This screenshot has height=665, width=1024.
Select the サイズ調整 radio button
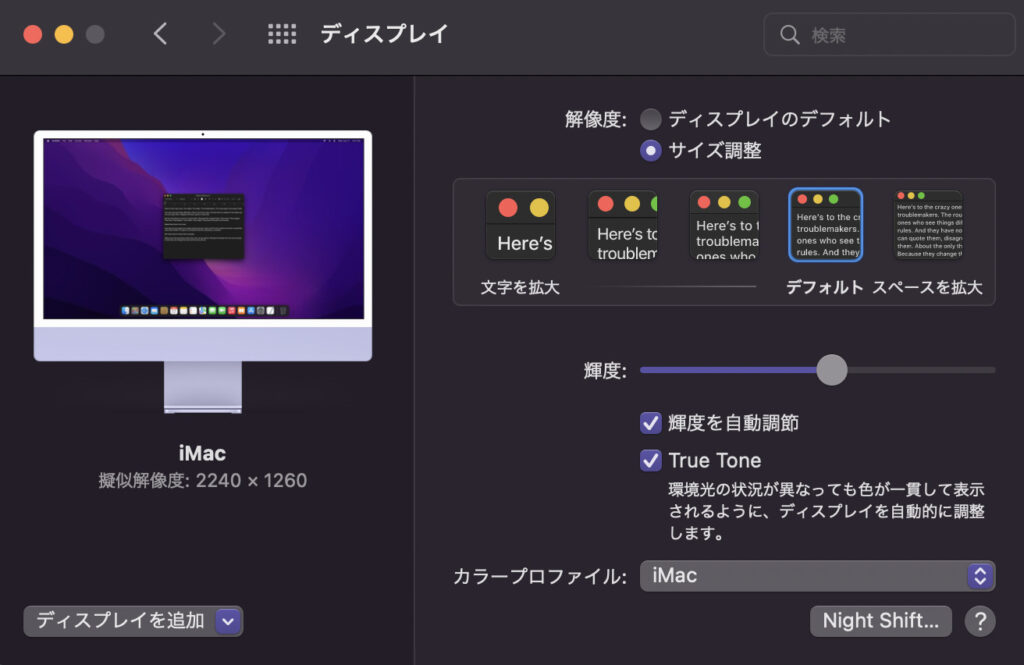click(650, 151)
